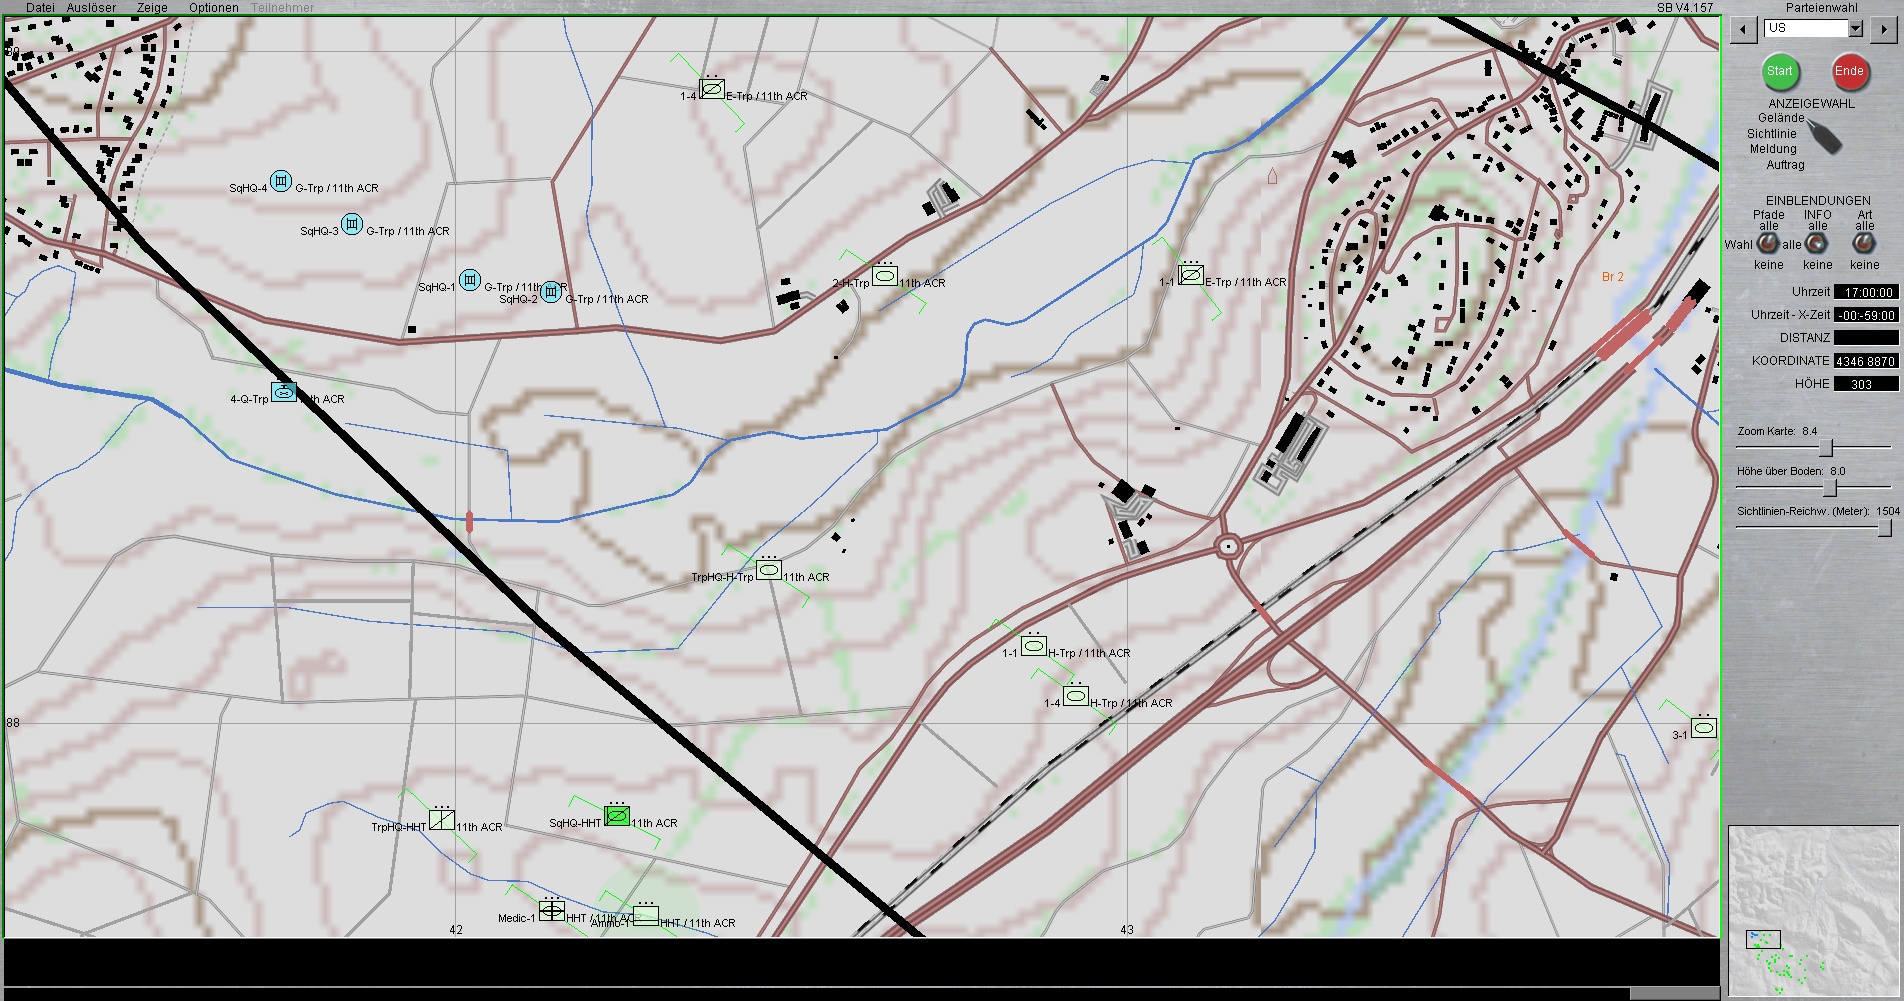The width and height of the screenshot is (1904, 1001).
Task: Click the 1-4 E-Trp unit marker
Action: 712,89
